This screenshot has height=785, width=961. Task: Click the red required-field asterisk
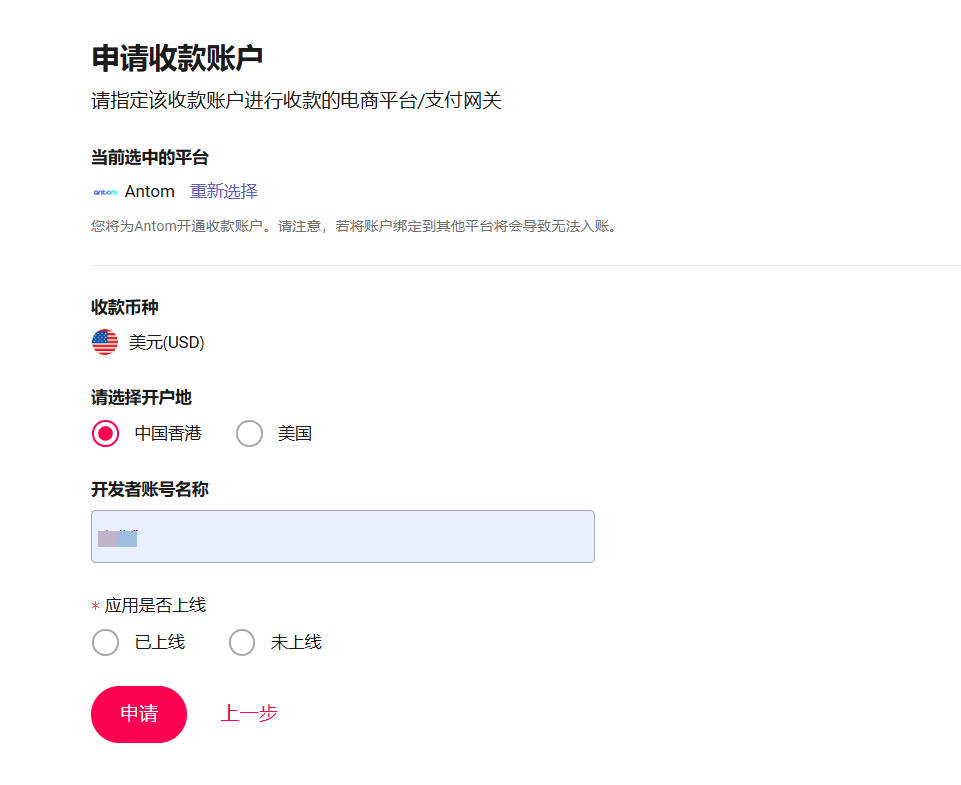click(x=95, y=607)
